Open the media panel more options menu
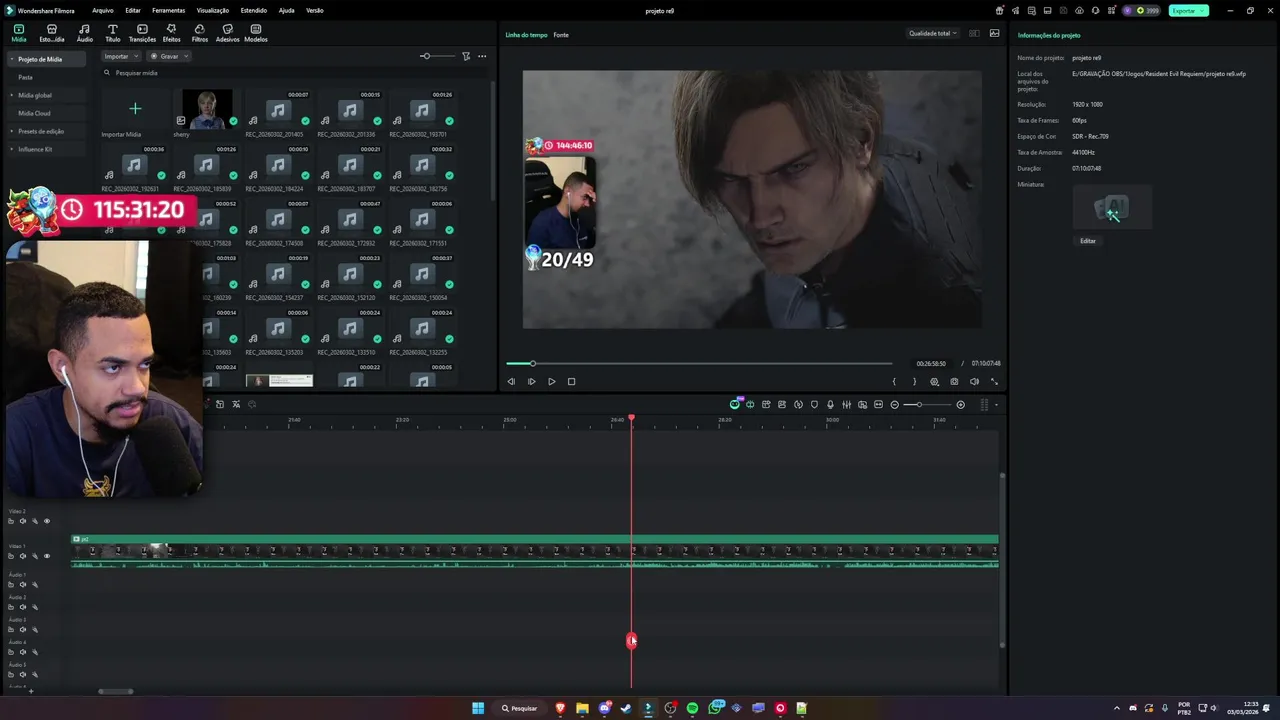Screen dimensions: 1280x720 (482, 56)
